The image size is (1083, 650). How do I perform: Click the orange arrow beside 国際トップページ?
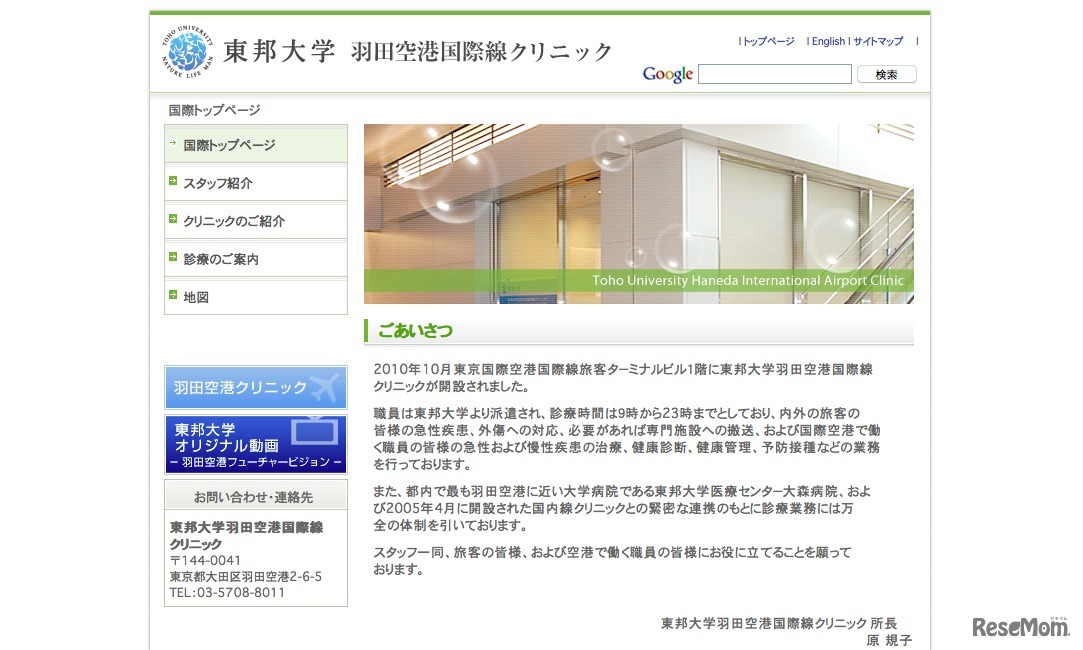coord(175,144)
